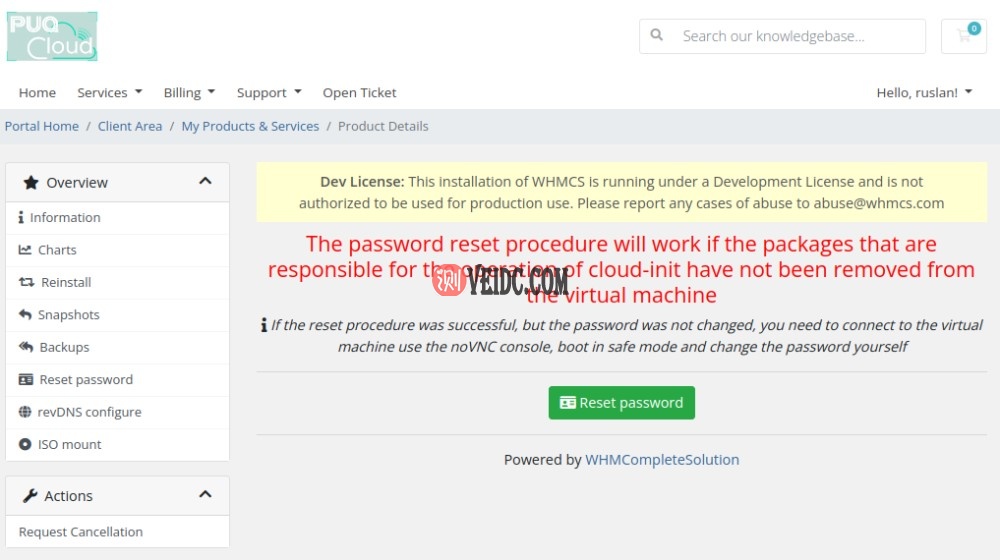The image size is (1000, 560).
Task: Expand the Services dropdown menu
Action: [x=109, y=93]
